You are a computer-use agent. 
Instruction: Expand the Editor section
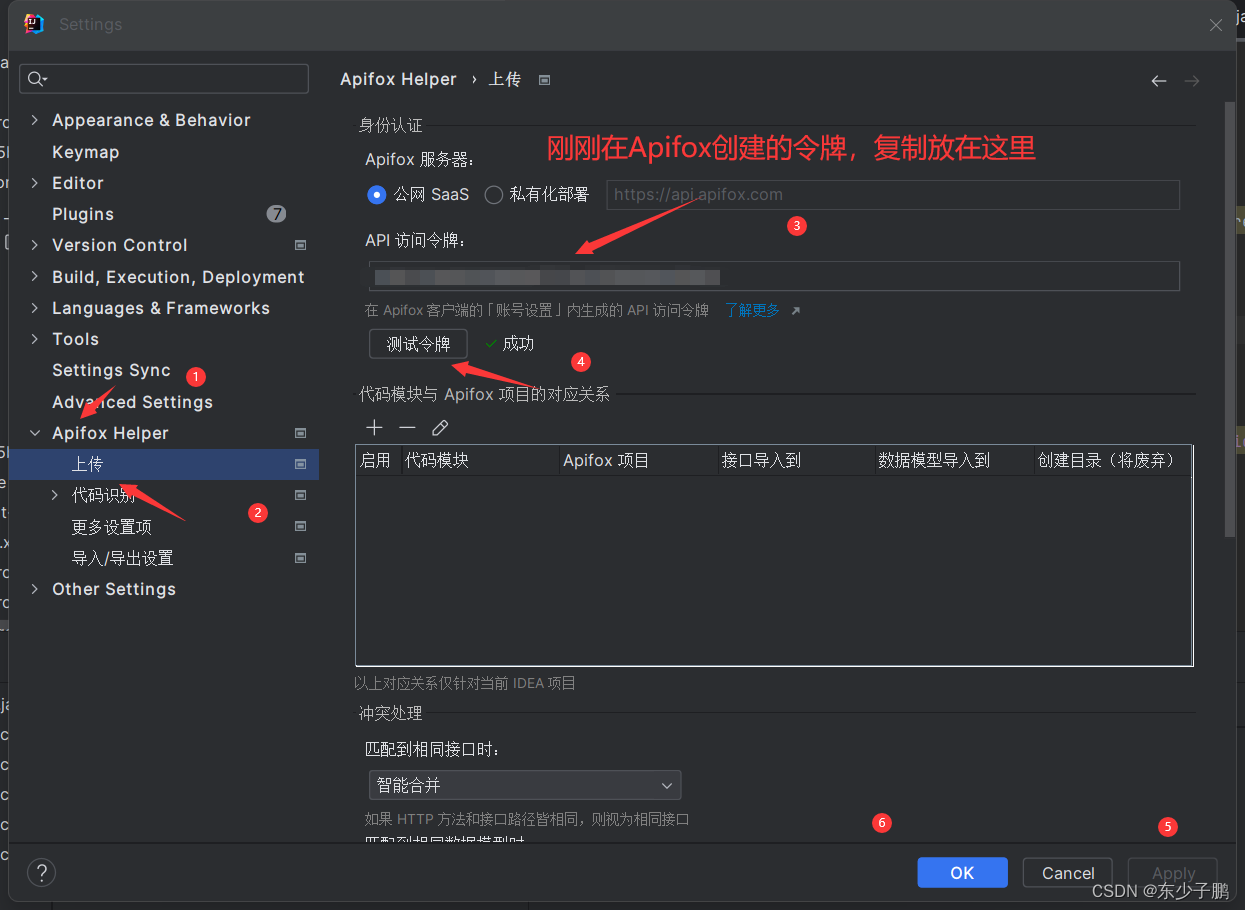35,183
